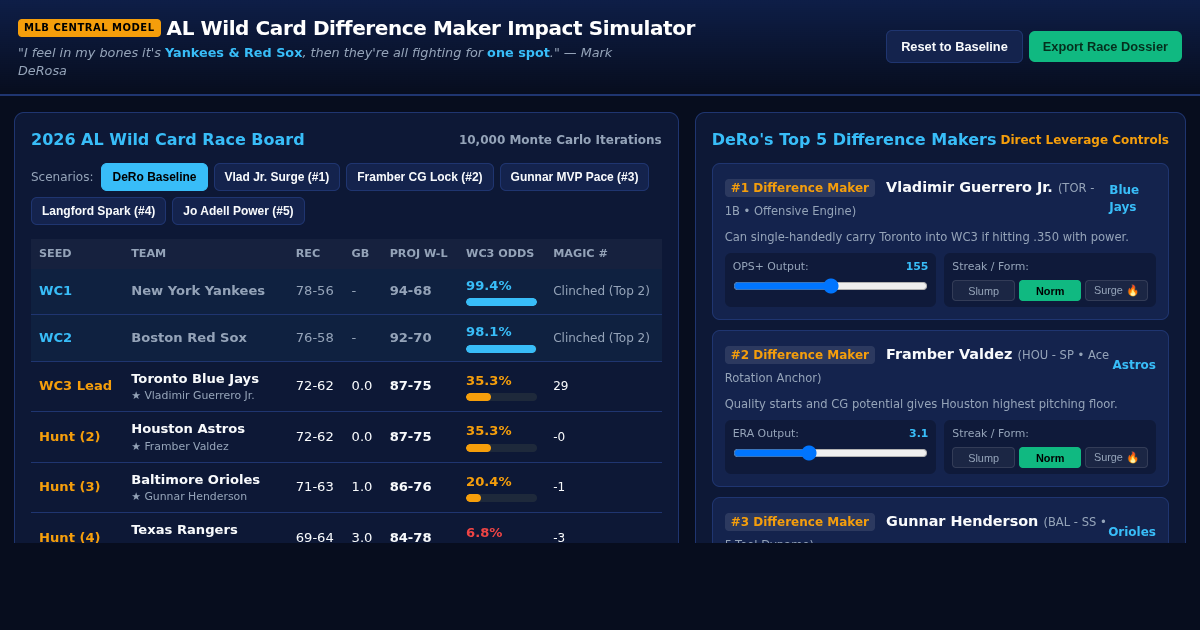Click Export Race Dossier button
1200x630 pixels.
1105,46
